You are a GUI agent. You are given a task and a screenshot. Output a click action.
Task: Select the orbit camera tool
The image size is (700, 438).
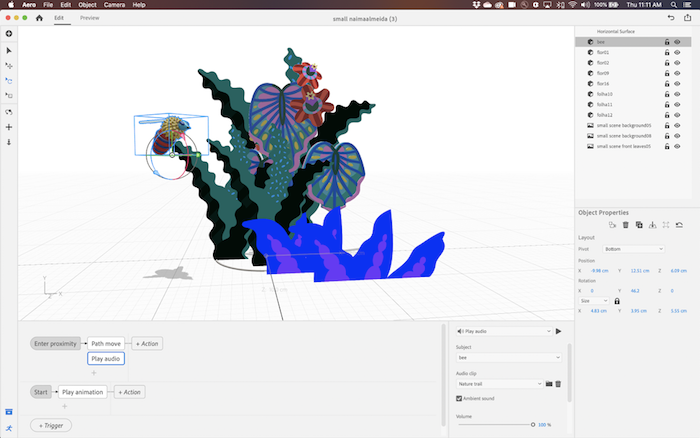[9, 112]
